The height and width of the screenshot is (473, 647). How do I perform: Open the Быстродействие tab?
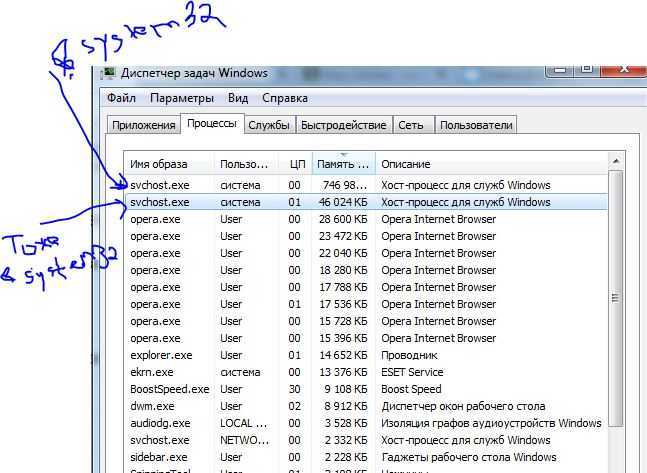click(x=343, y=125)
